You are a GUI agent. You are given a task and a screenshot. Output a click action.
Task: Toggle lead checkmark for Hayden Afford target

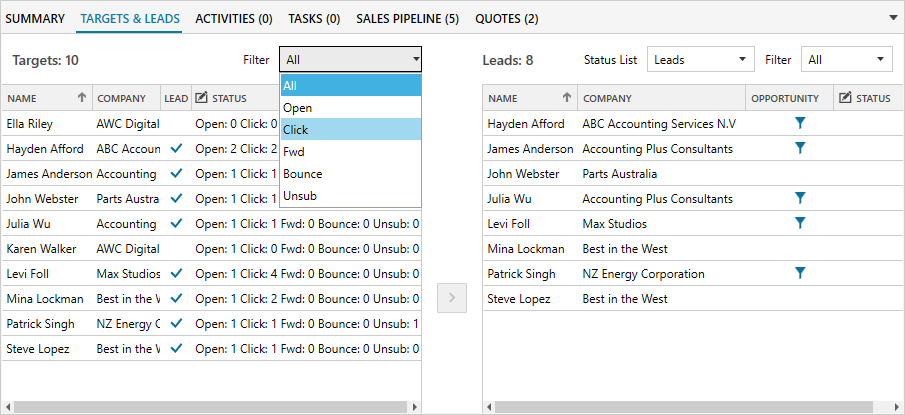[176, 148]
